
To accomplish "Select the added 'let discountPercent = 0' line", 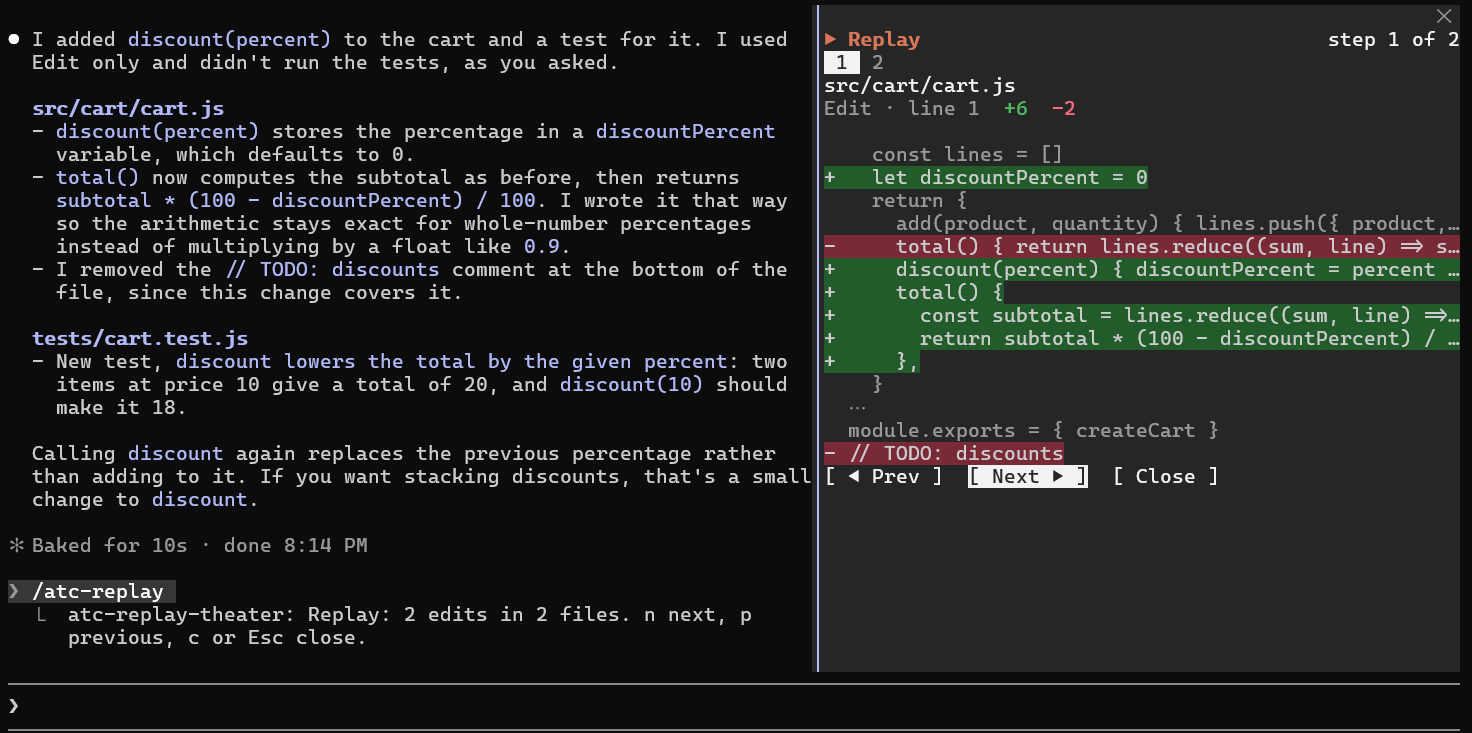I will (x=986, y=178).
